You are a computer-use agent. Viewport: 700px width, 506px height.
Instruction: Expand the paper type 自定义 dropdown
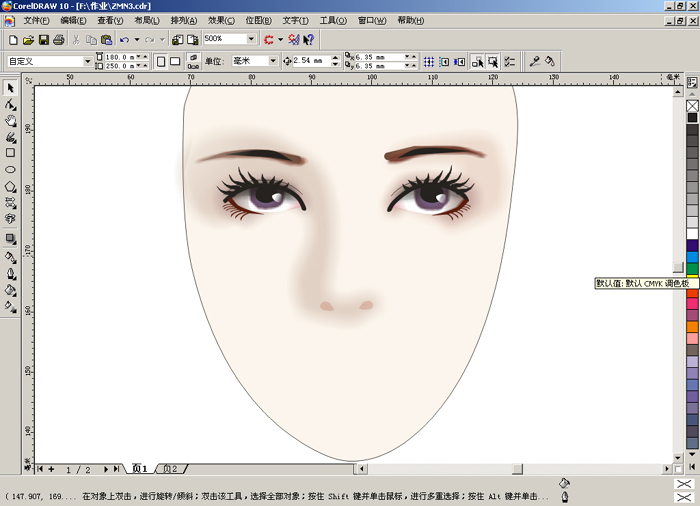click(x=88, y=61)
